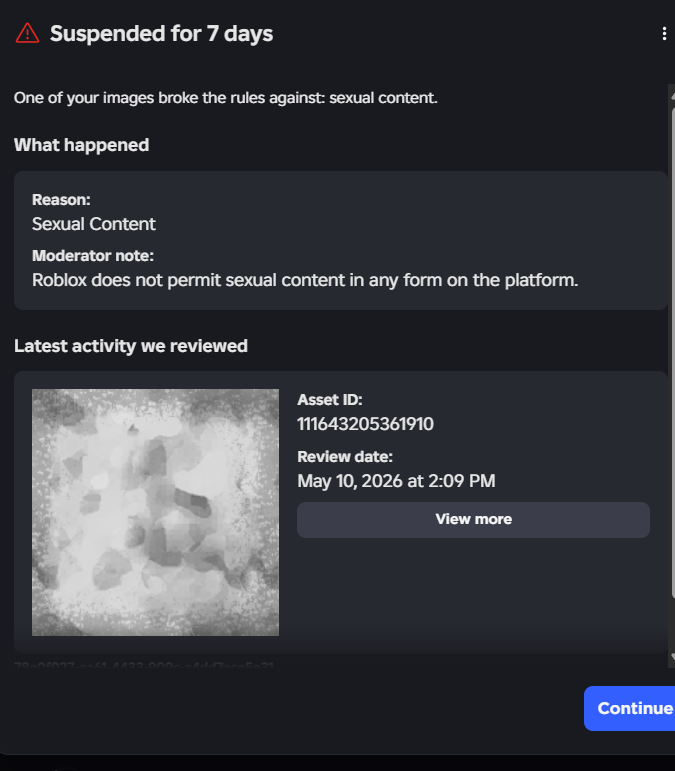Click the Latest activity we reviewed heading
The width and height of the screenshot is (675, 771).
(131, 346)
